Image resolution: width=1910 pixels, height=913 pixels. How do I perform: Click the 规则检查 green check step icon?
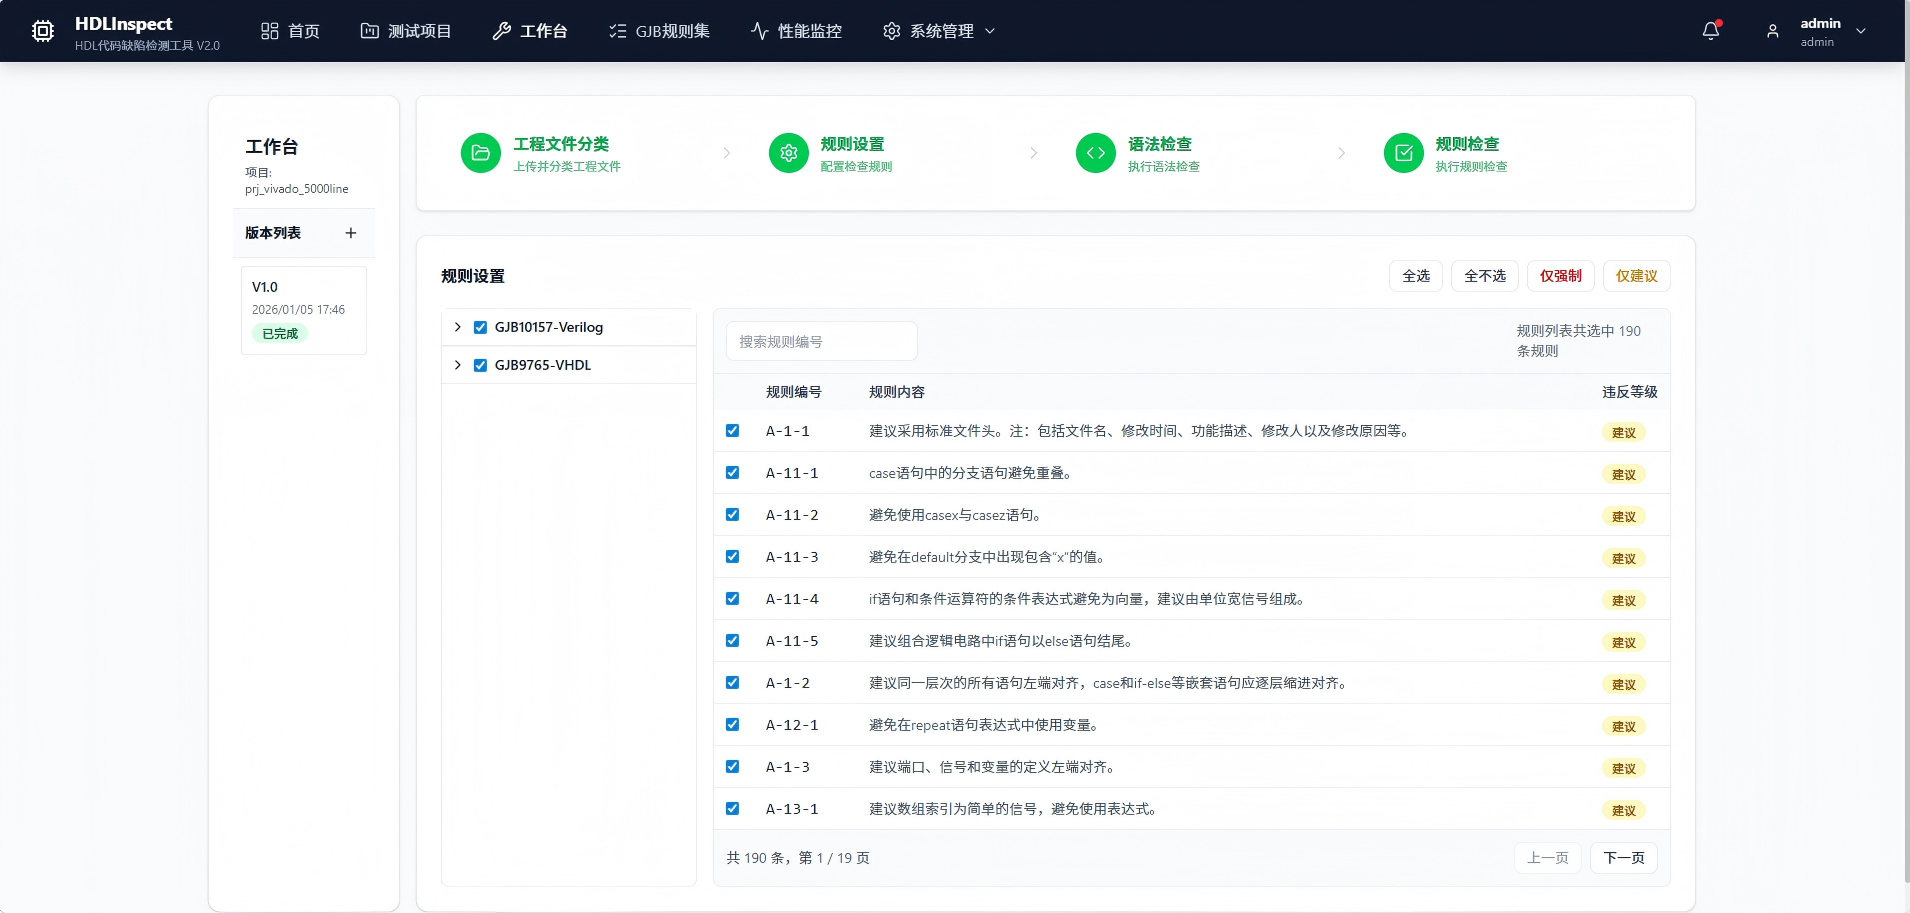click(1403, 153)
